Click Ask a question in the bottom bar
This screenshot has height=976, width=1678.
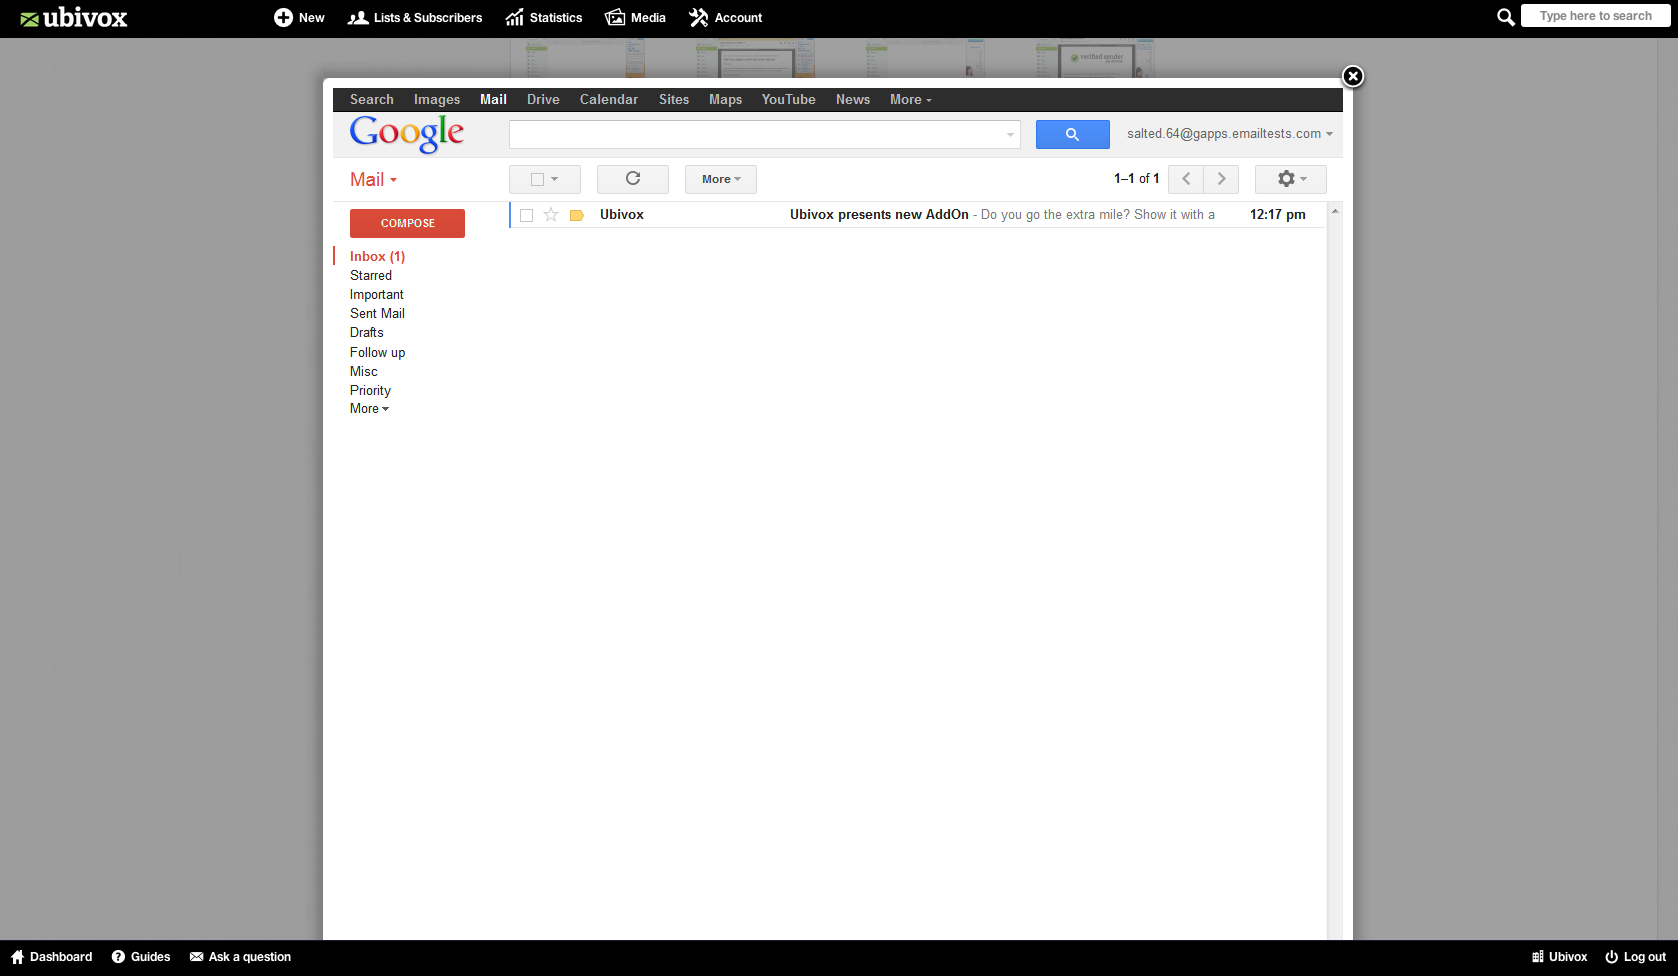pos(240,957)
